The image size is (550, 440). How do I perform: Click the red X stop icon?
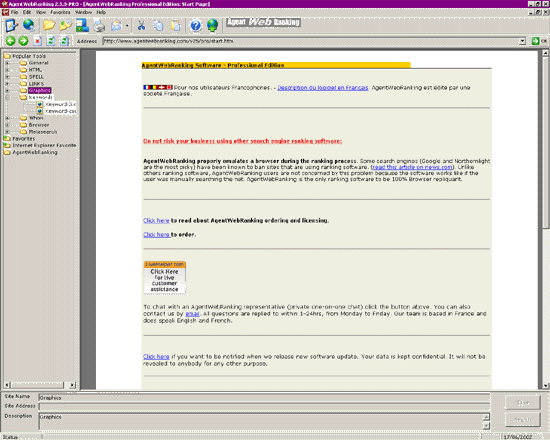point(37,41)
